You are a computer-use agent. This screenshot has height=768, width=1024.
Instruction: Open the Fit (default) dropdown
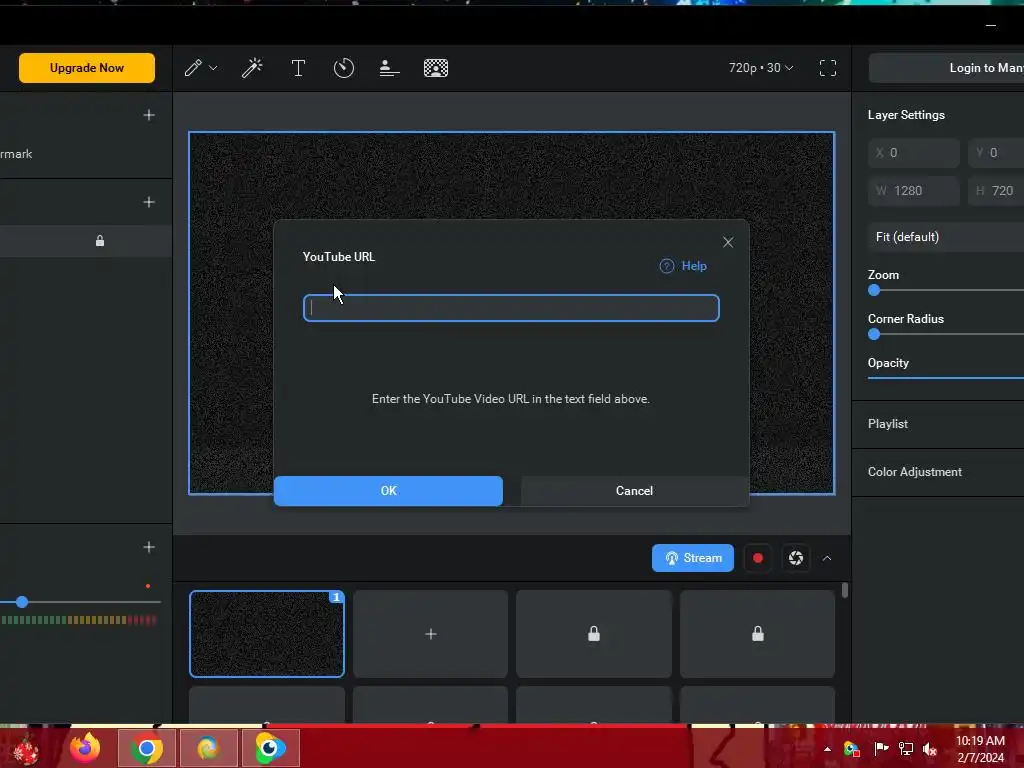[947, 237]
